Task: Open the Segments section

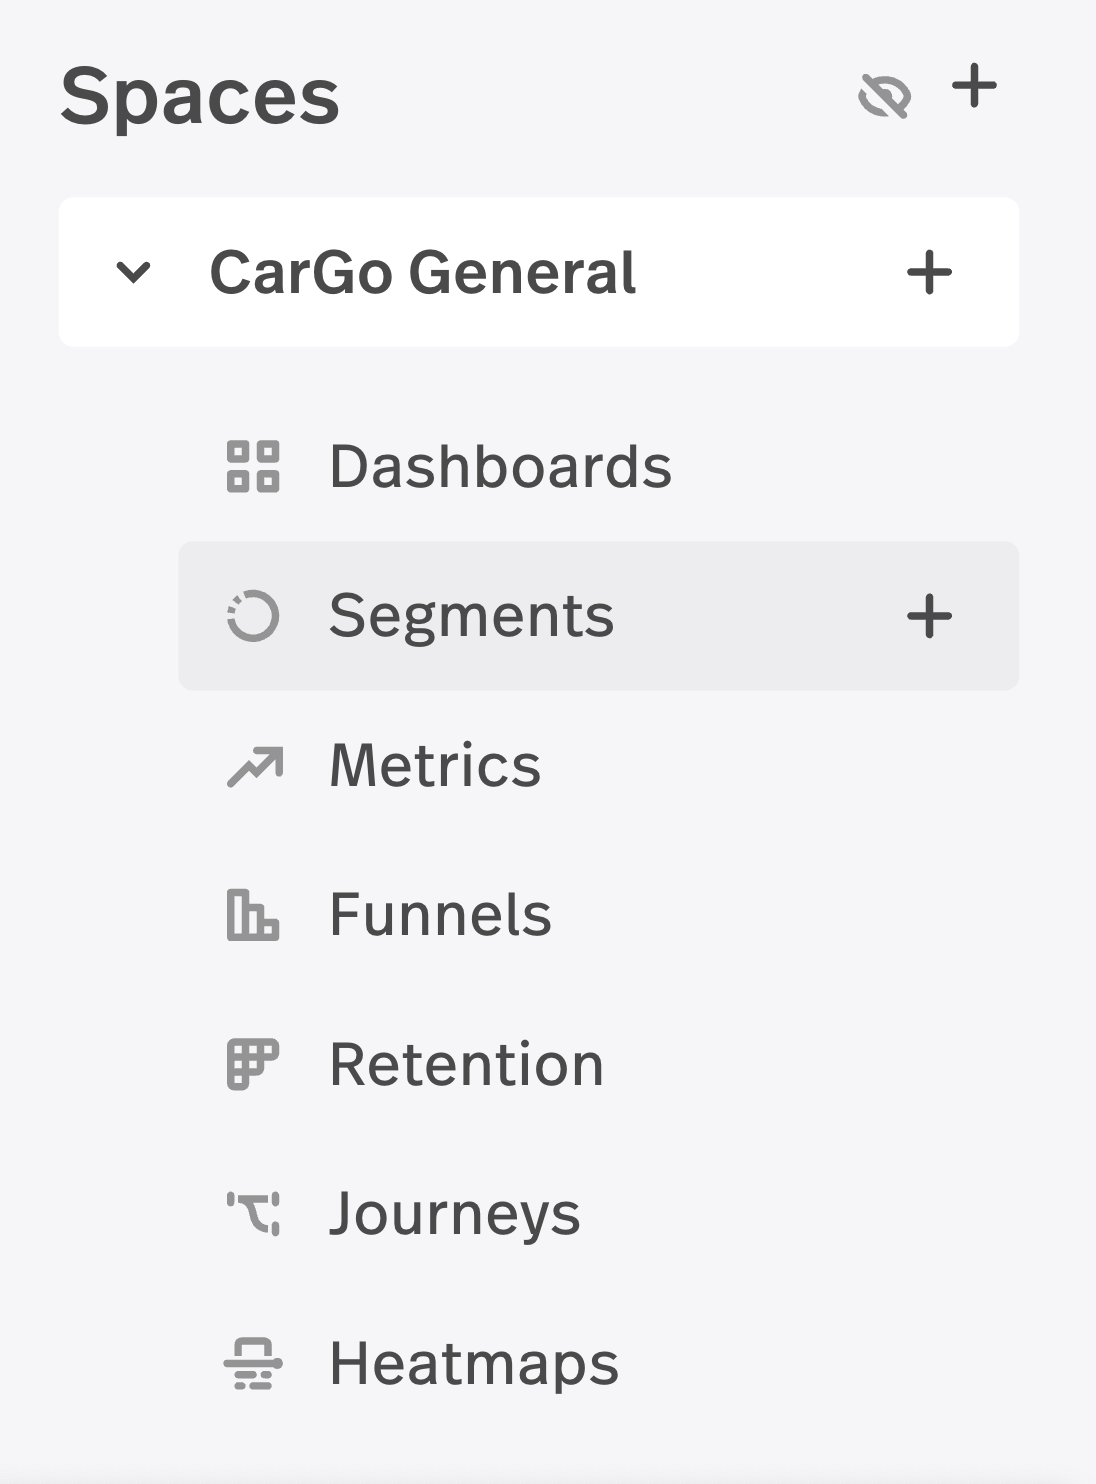Action: pos(471,615)
